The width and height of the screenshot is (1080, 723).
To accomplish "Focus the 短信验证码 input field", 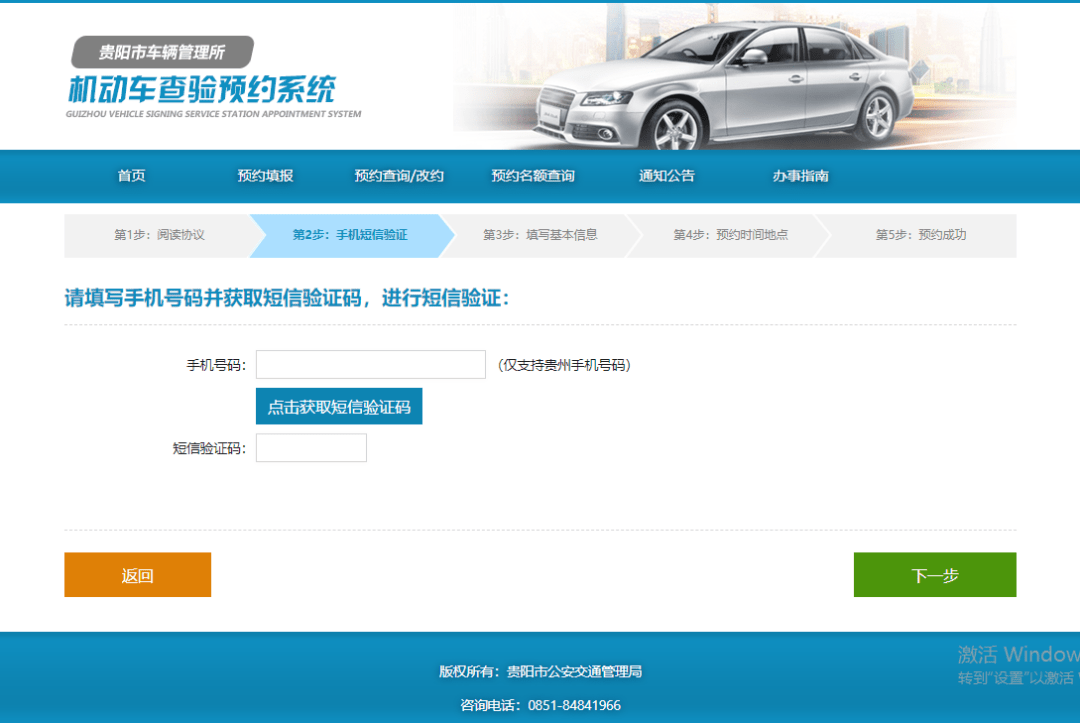I will pos(311,448).
